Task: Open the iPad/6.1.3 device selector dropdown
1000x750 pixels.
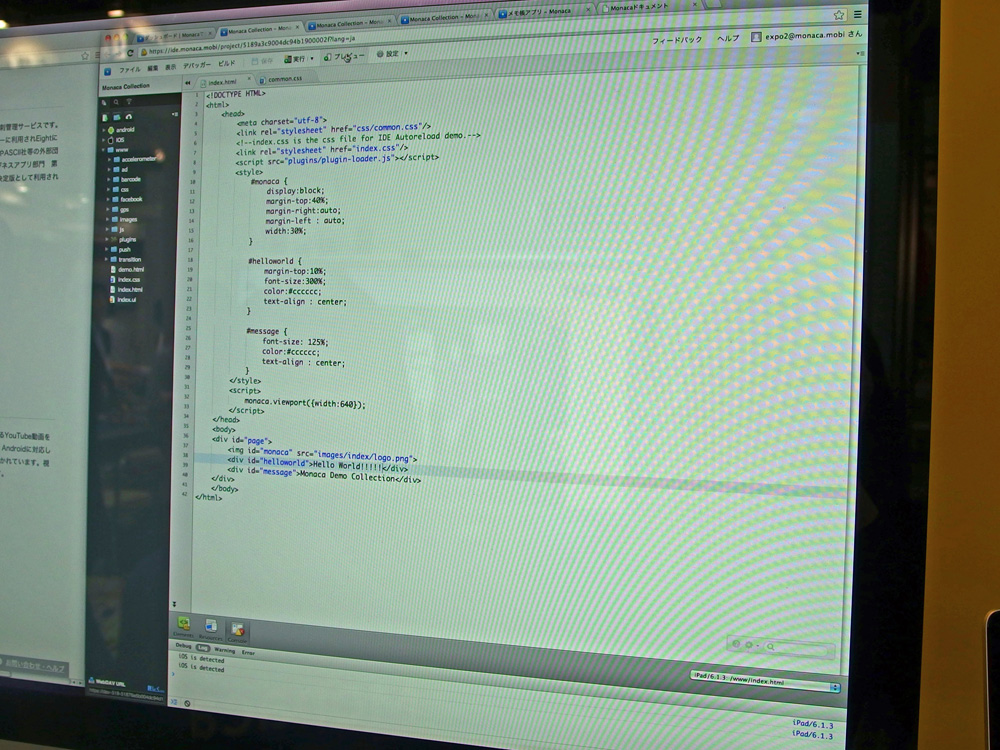Action: tap(765, 681)
